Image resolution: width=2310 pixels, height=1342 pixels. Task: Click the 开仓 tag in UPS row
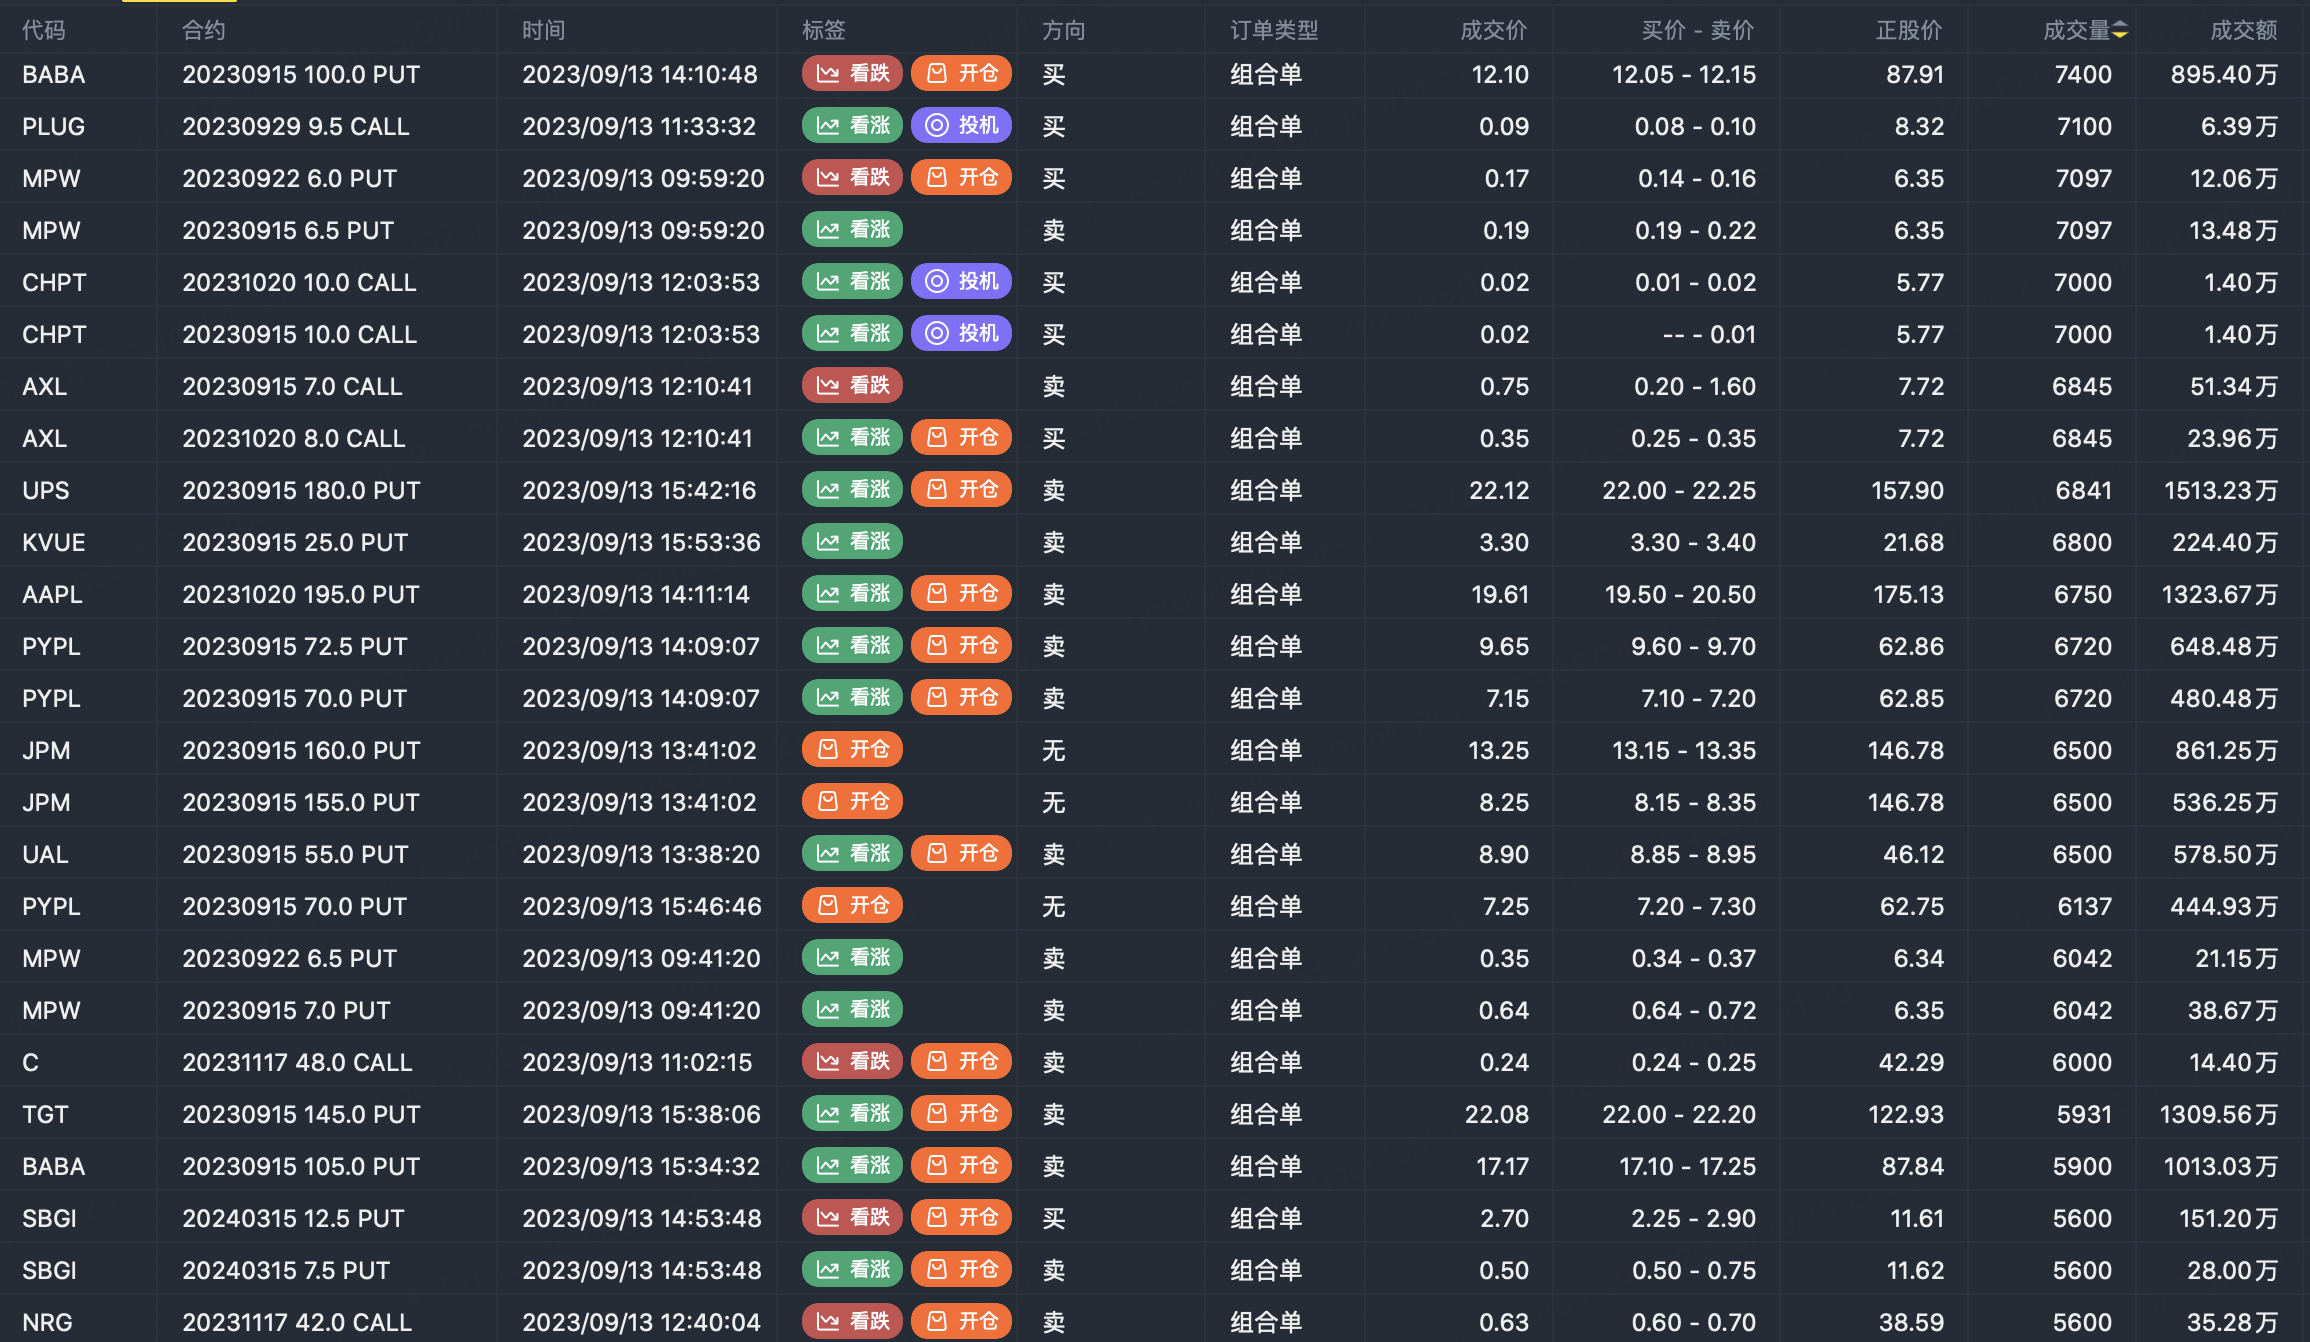961,490
